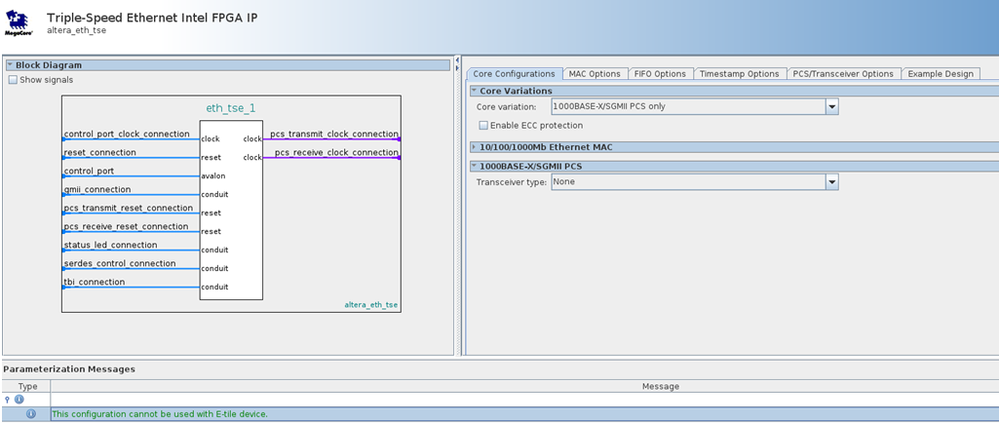Click the status_led_connection label
This screenshot has width=999, height=426.
pos(110,245)
